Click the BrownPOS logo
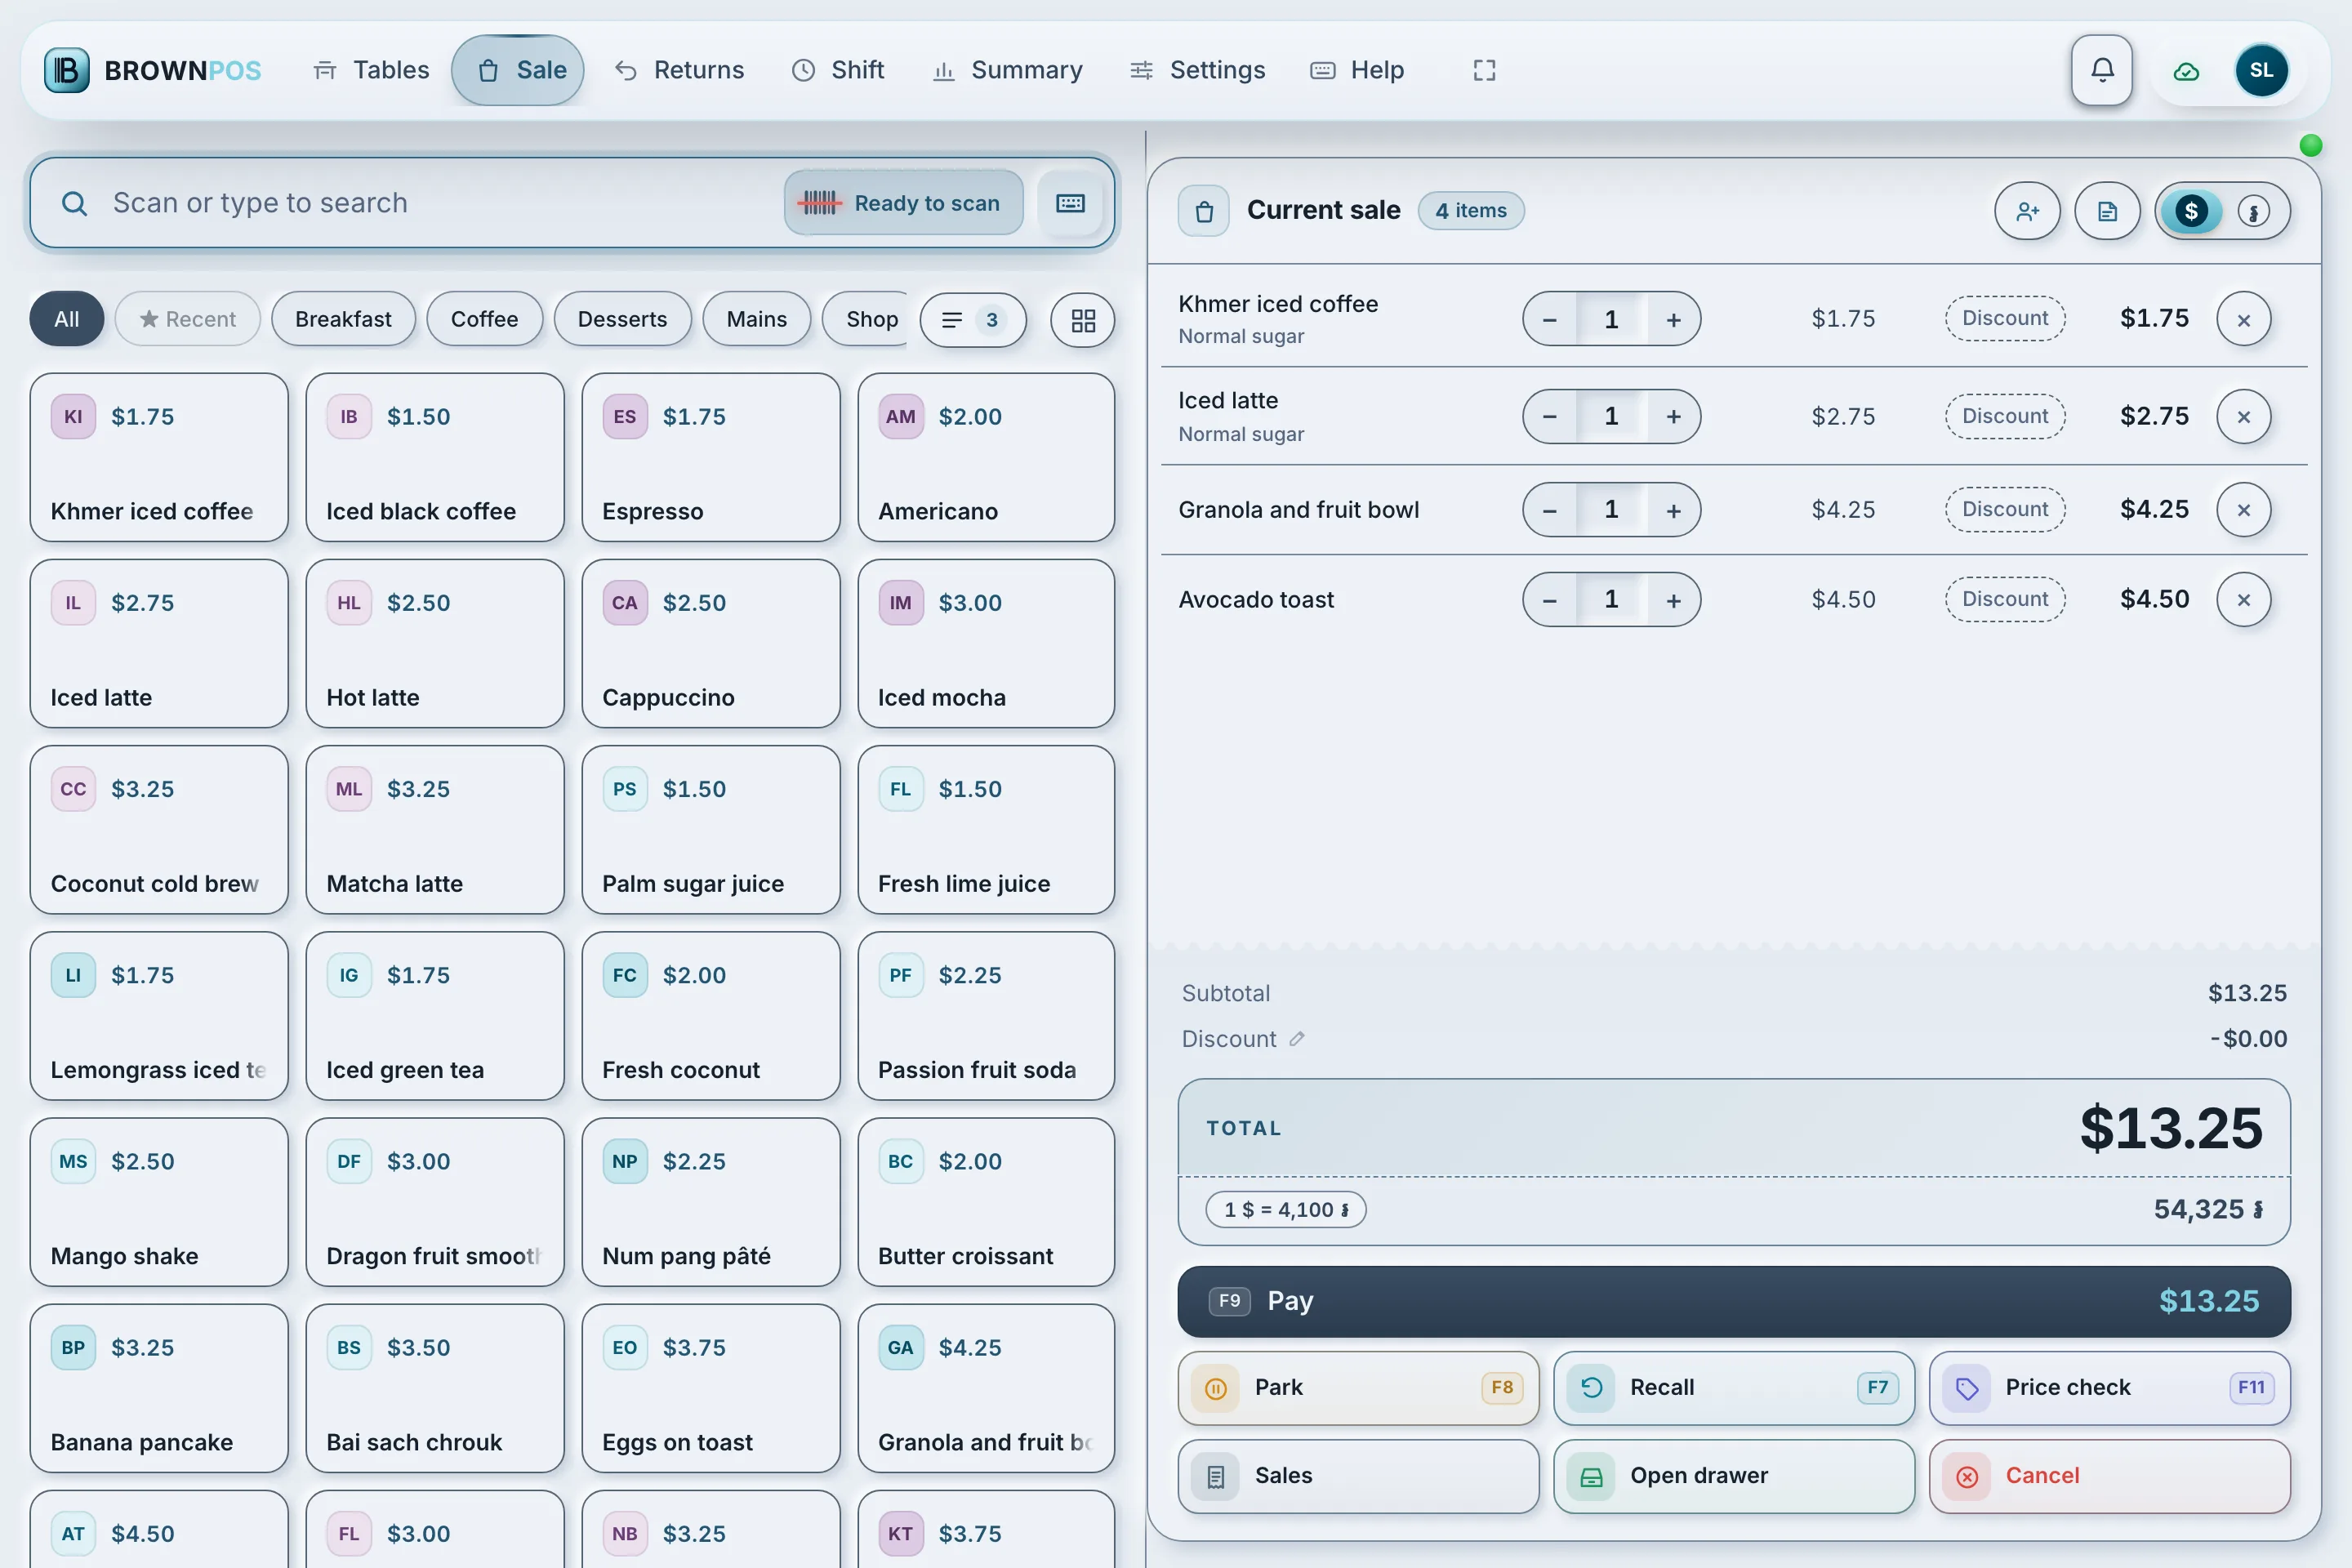2352x1568 pixels. coord(152,70)
